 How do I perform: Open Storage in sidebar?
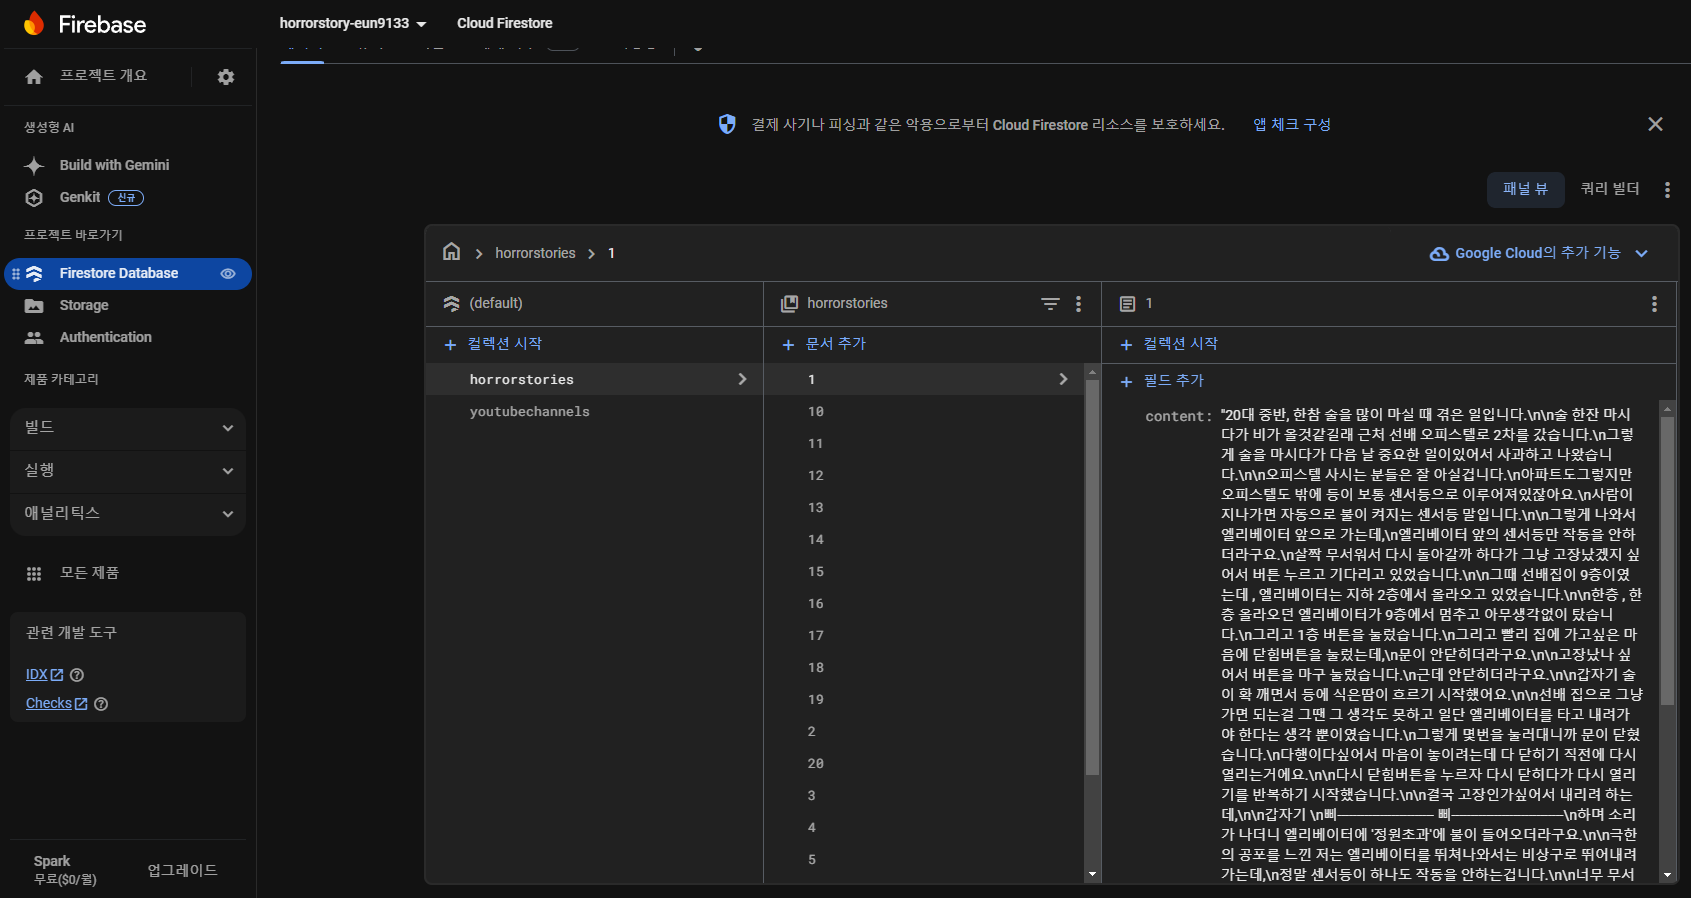(x=84, y=305)
